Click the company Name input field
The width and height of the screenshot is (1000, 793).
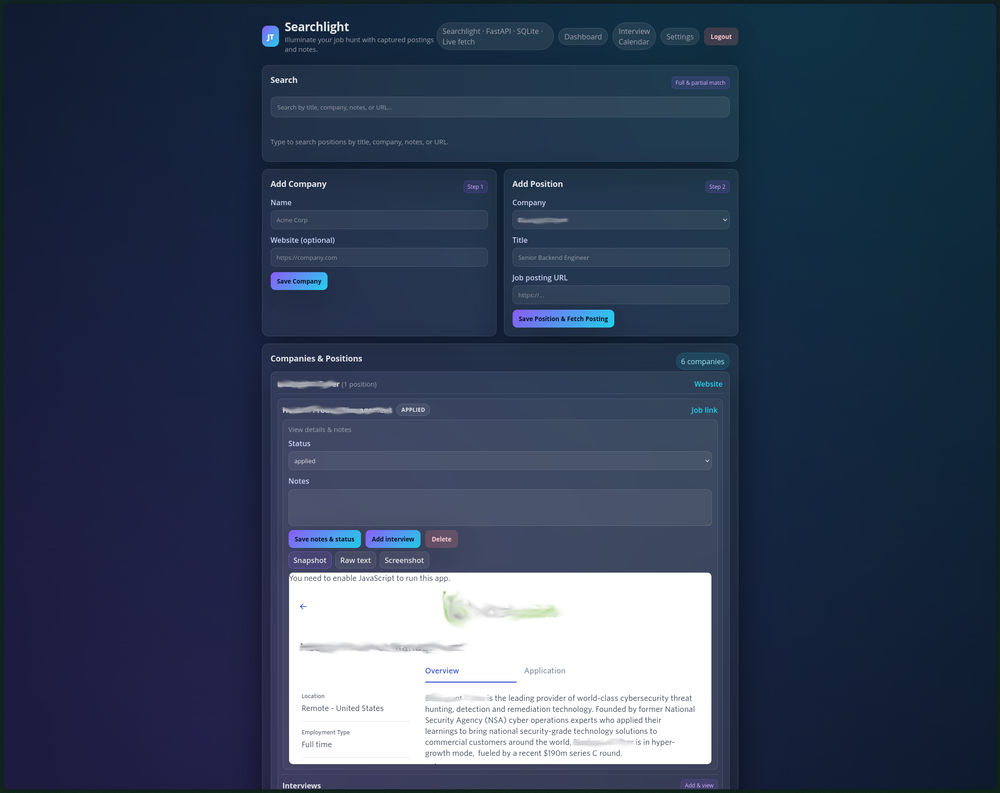pos(378,220)
